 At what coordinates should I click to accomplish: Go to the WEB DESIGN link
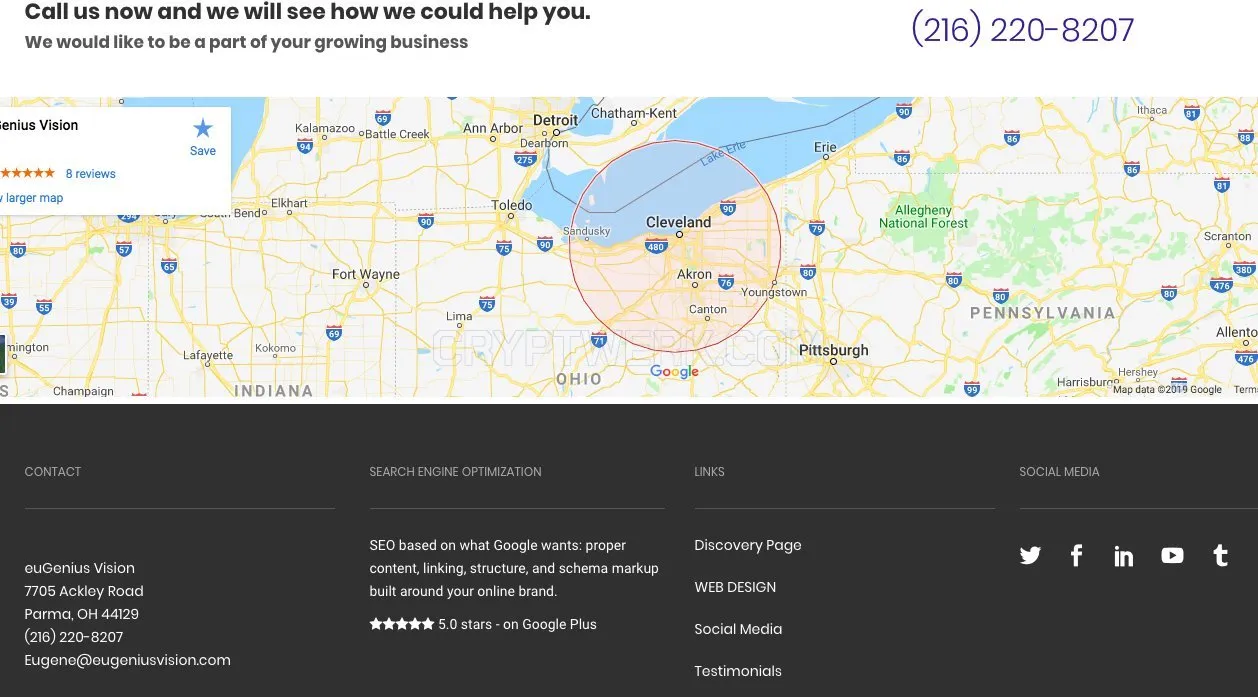point(735,587)
